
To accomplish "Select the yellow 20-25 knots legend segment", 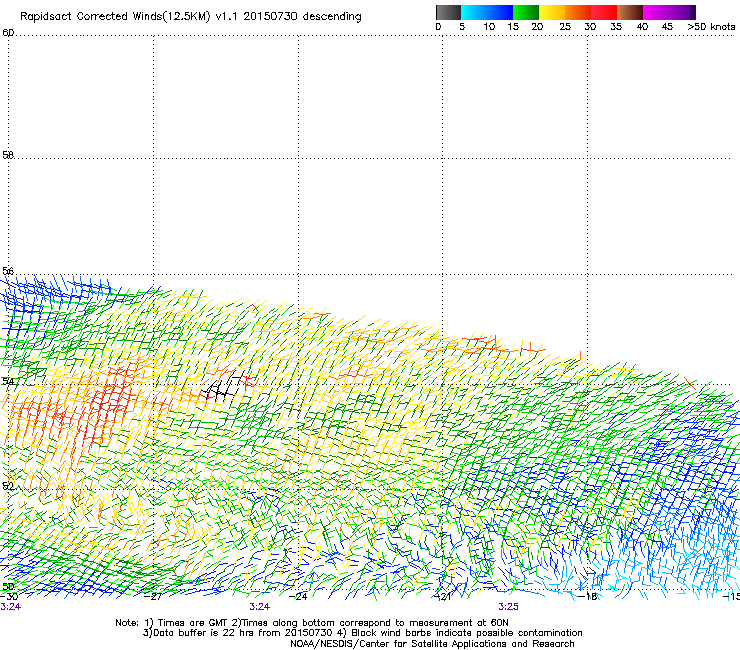I will pyautogui.click(x=552, y=12).
